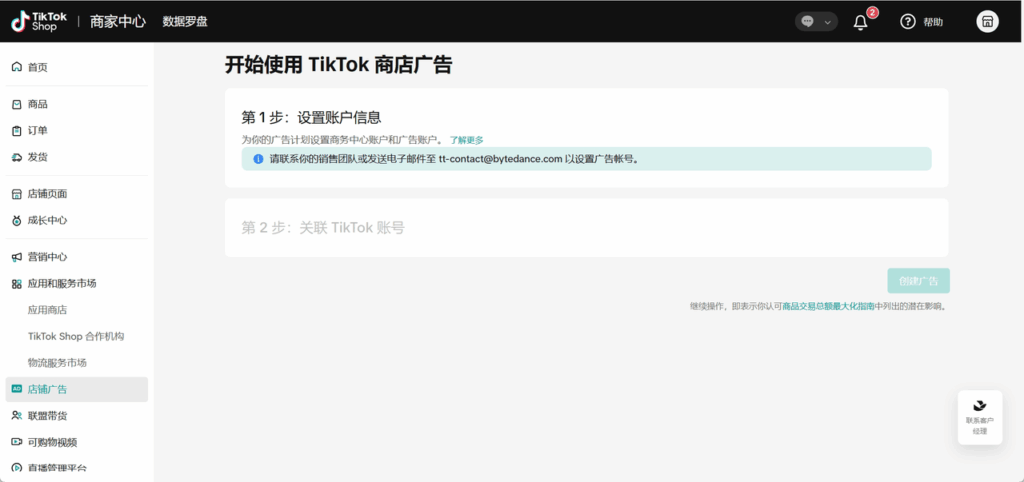Open the 商品交易总额最大化指南 link
Screen dimensions: 1024x482
pyautogui.click(x=828, y=306)
